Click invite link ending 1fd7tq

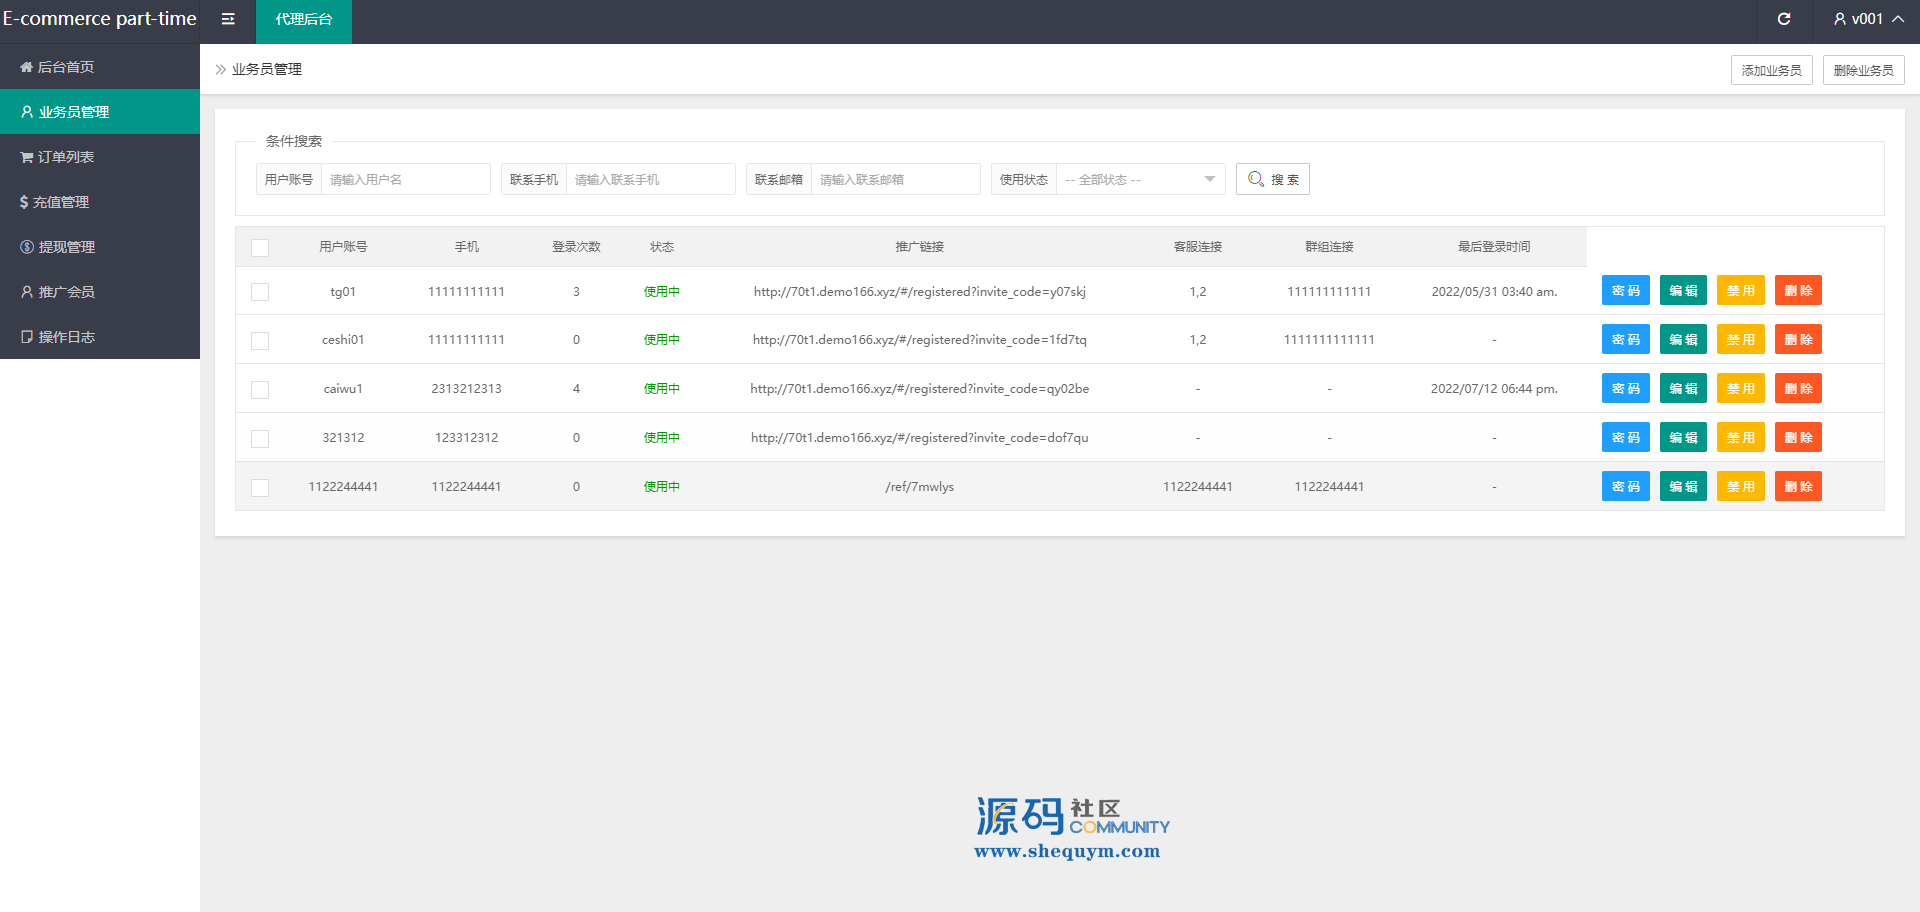pyautogui.click(x=919, y=340)
